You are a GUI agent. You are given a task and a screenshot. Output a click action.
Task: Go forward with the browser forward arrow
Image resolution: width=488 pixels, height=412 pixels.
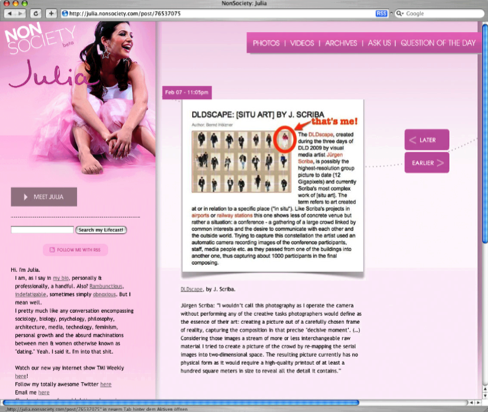click(x=21, y=14)
